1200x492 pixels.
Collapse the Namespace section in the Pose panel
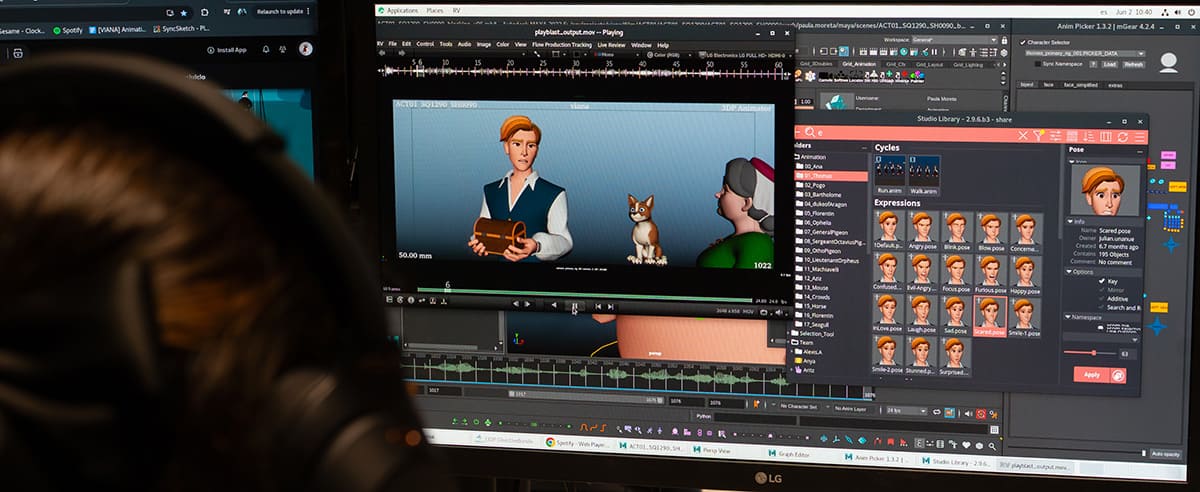pyautogui.click(x=1068, y=317)
